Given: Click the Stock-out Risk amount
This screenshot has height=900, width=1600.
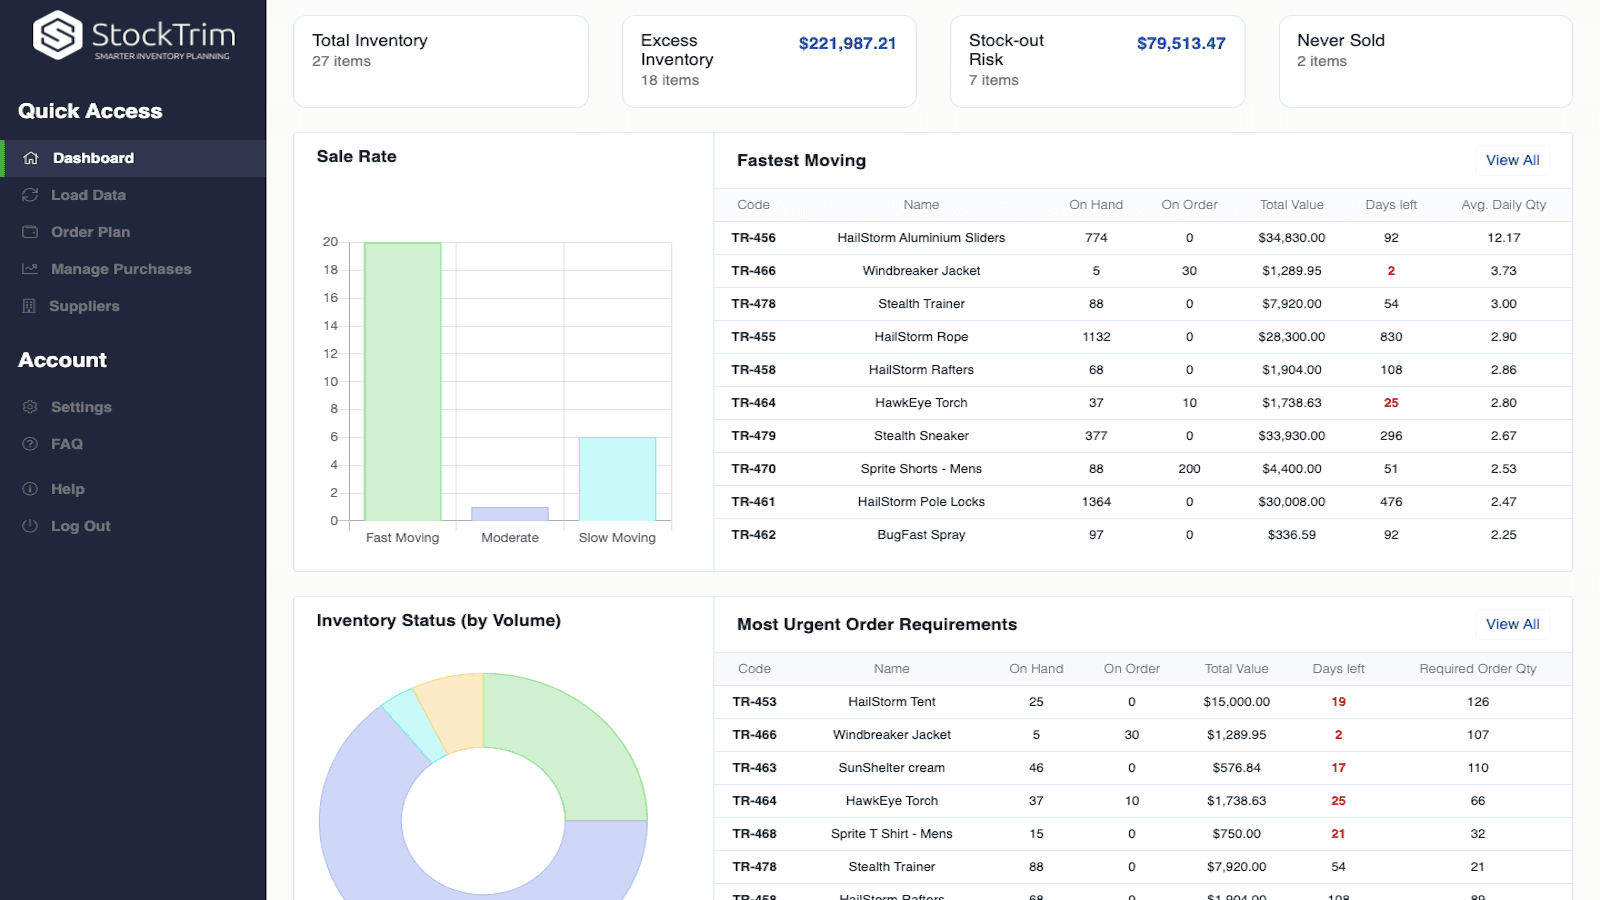Looking at the screenshot, I should [1180, 43].
